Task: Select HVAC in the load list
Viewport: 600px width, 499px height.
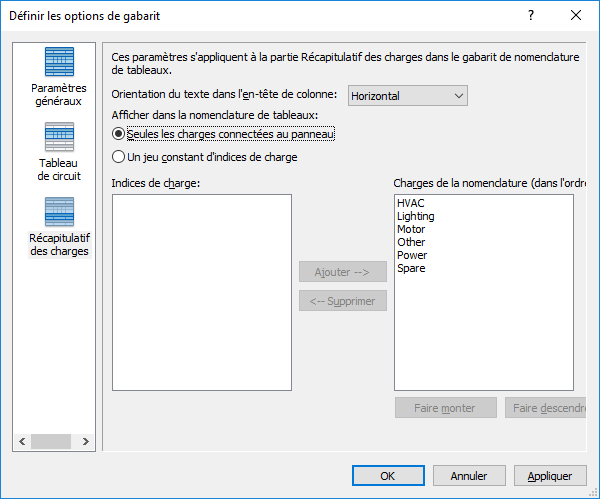Action: pos(411,203)
